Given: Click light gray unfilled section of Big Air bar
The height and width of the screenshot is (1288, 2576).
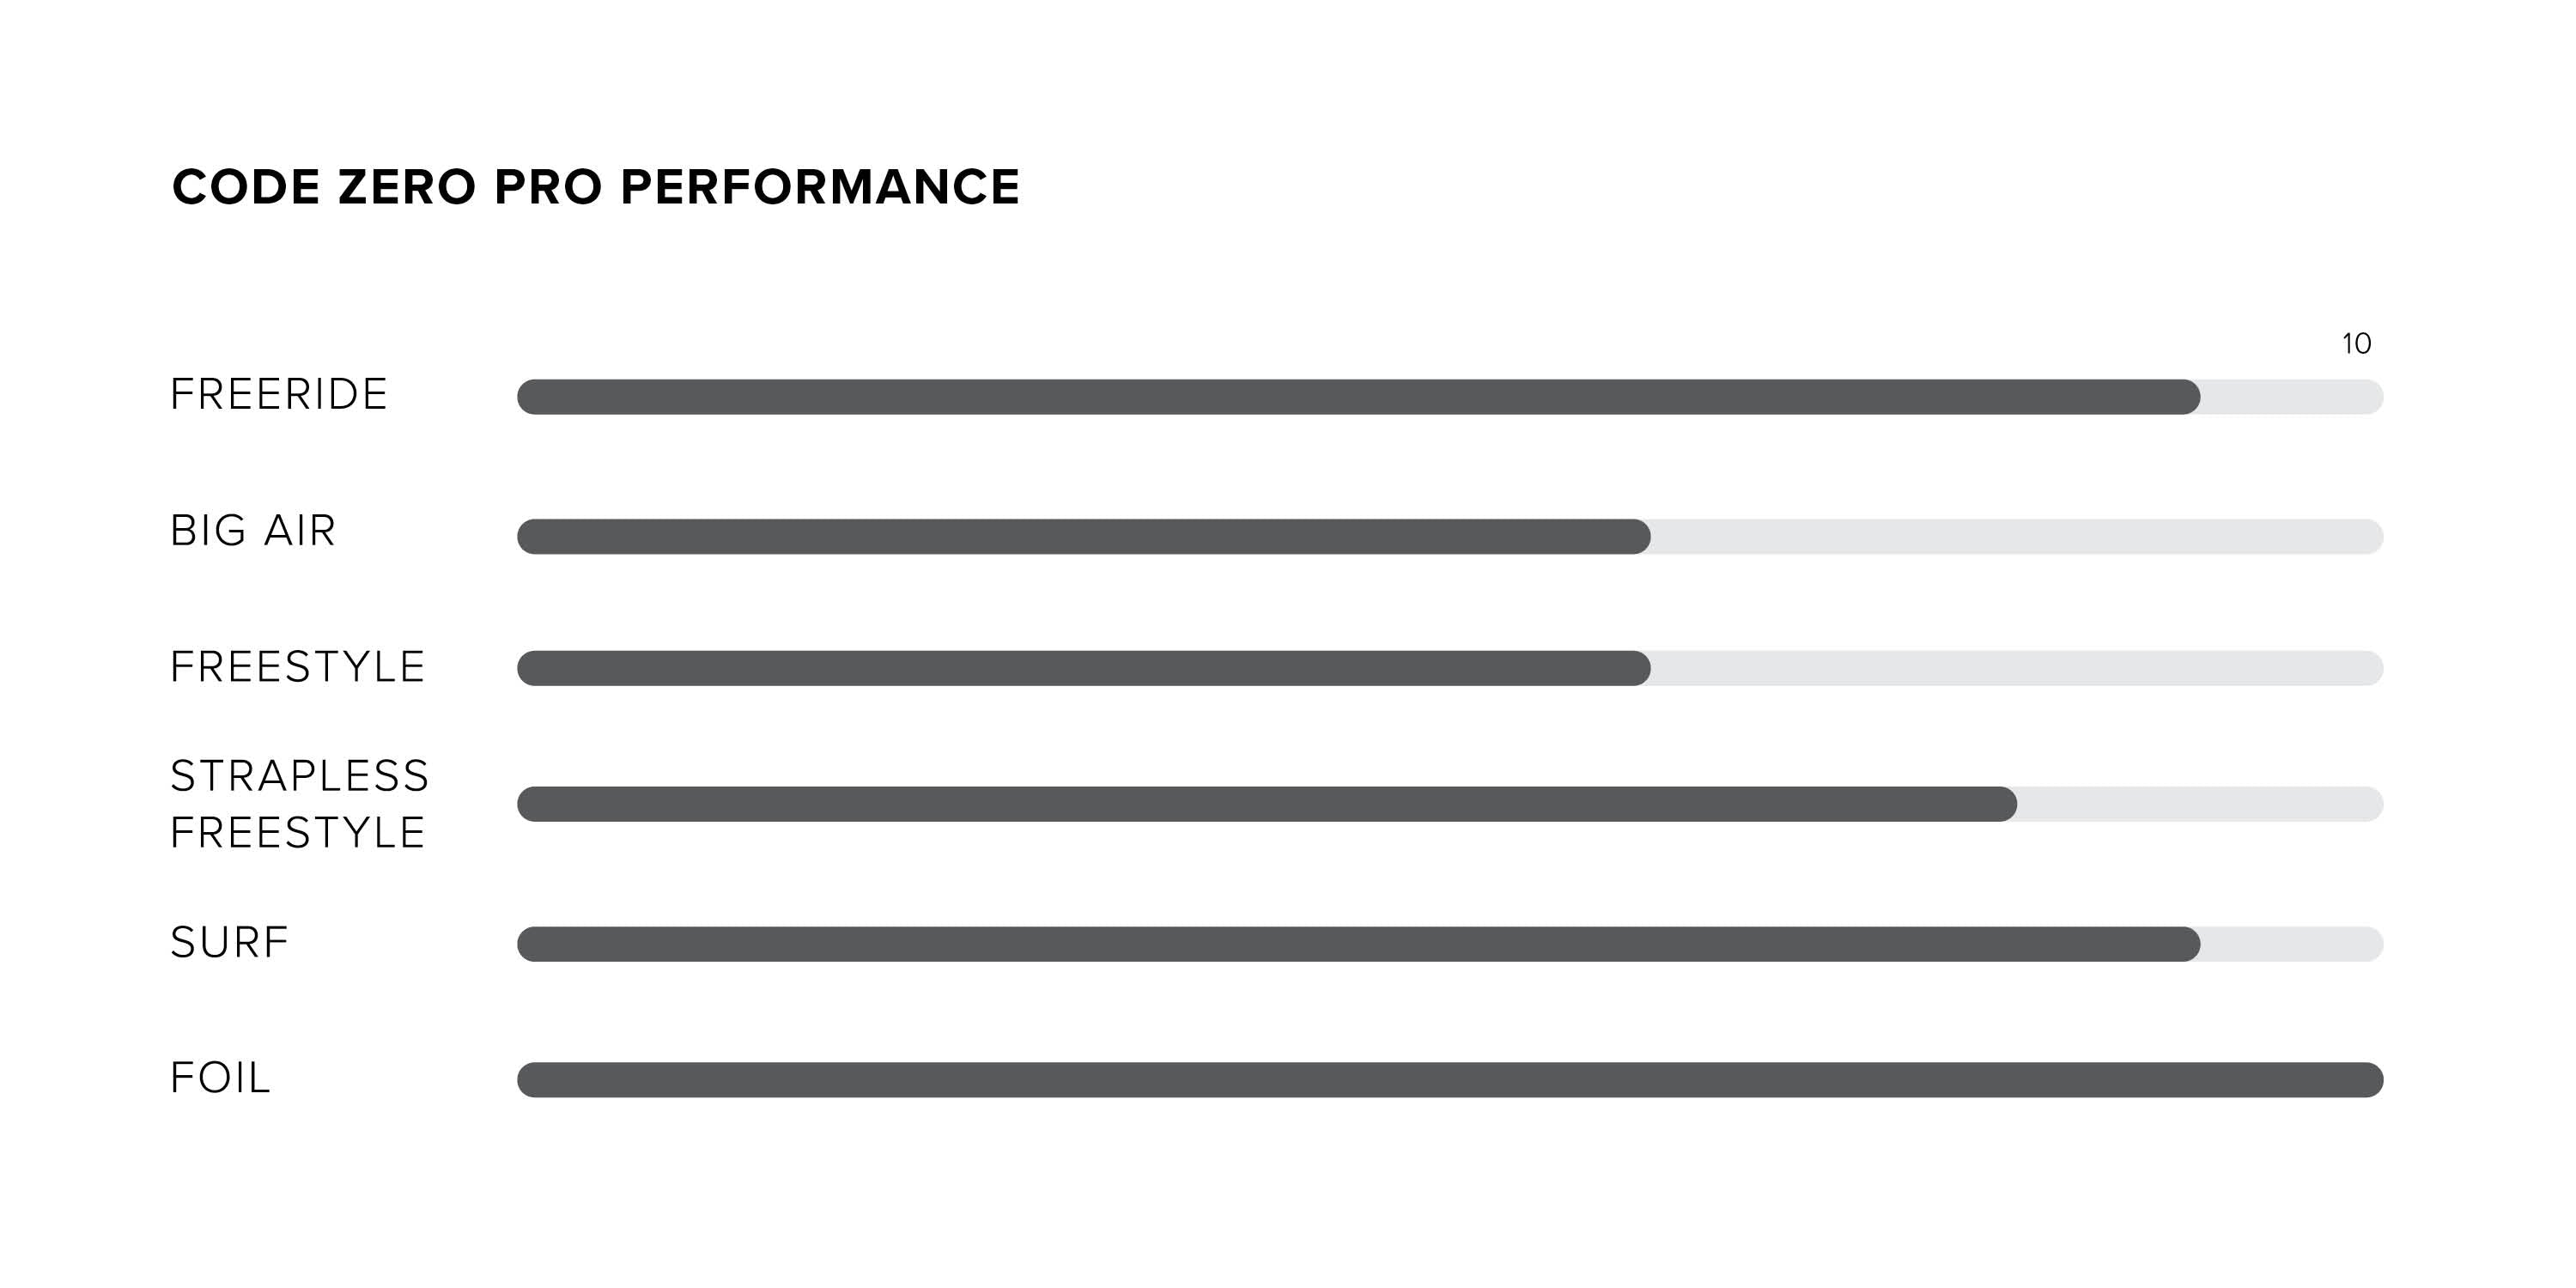Looking at the screenshot, I should point(2015,537).
